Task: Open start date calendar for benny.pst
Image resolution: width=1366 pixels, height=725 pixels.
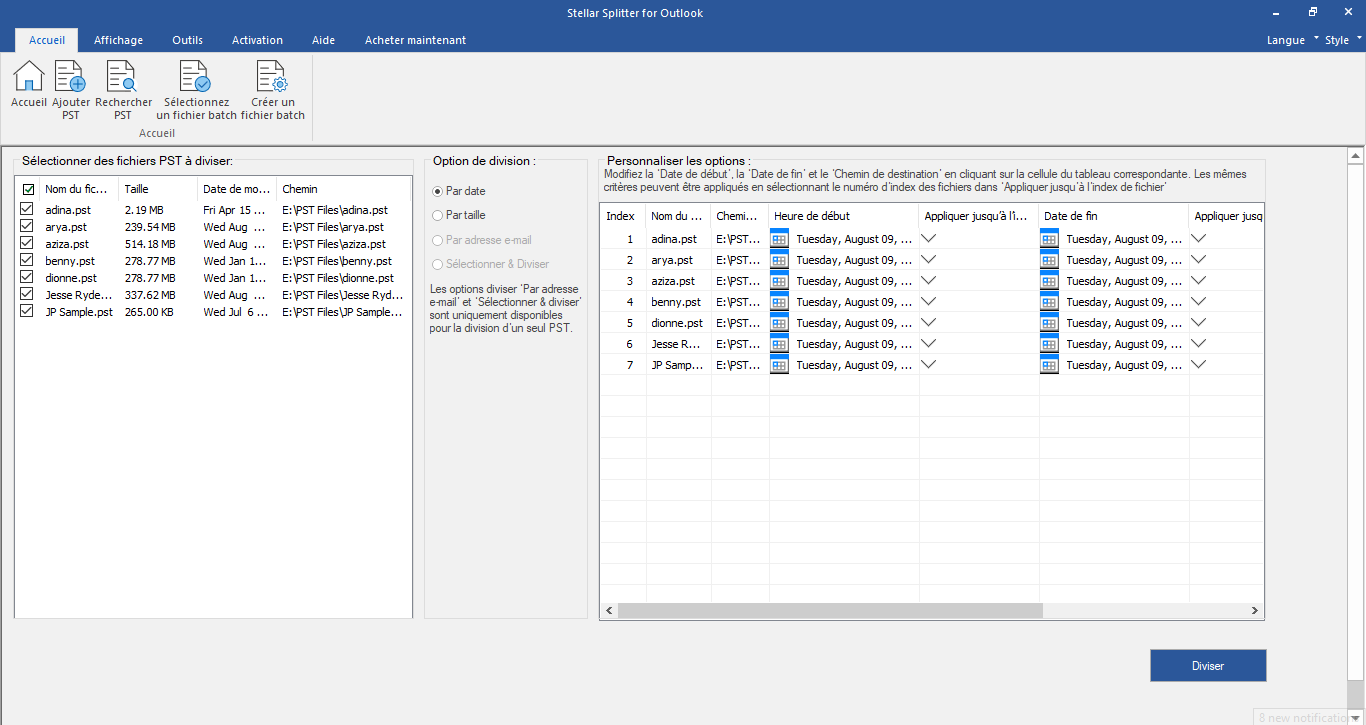Action: click(780, 302)
